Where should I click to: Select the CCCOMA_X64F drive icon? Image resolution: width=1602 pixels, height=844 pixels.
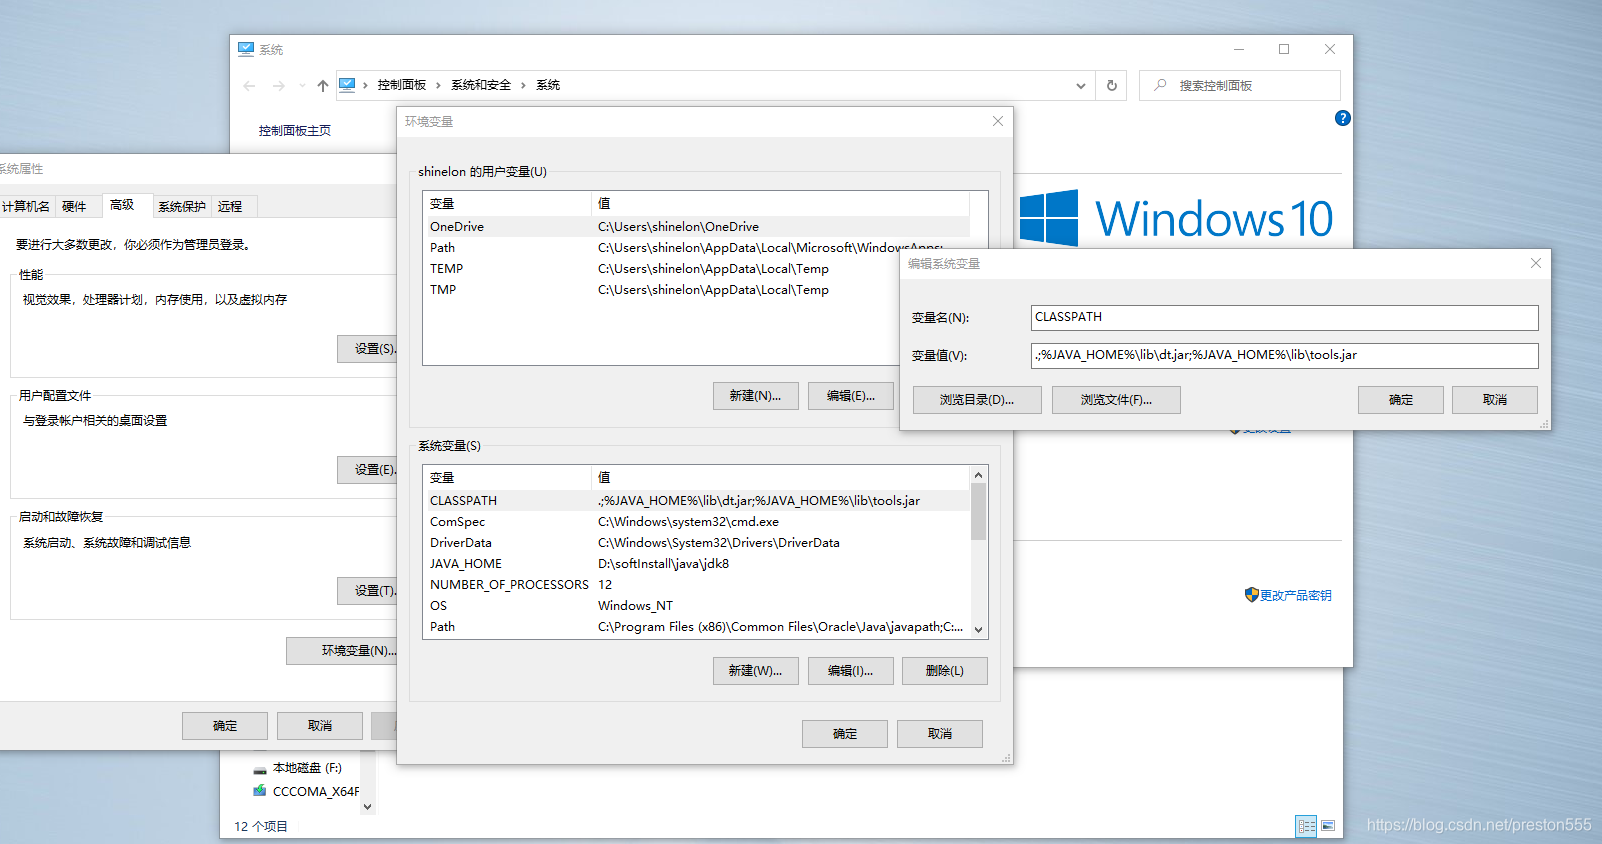[x=260, y=791]
